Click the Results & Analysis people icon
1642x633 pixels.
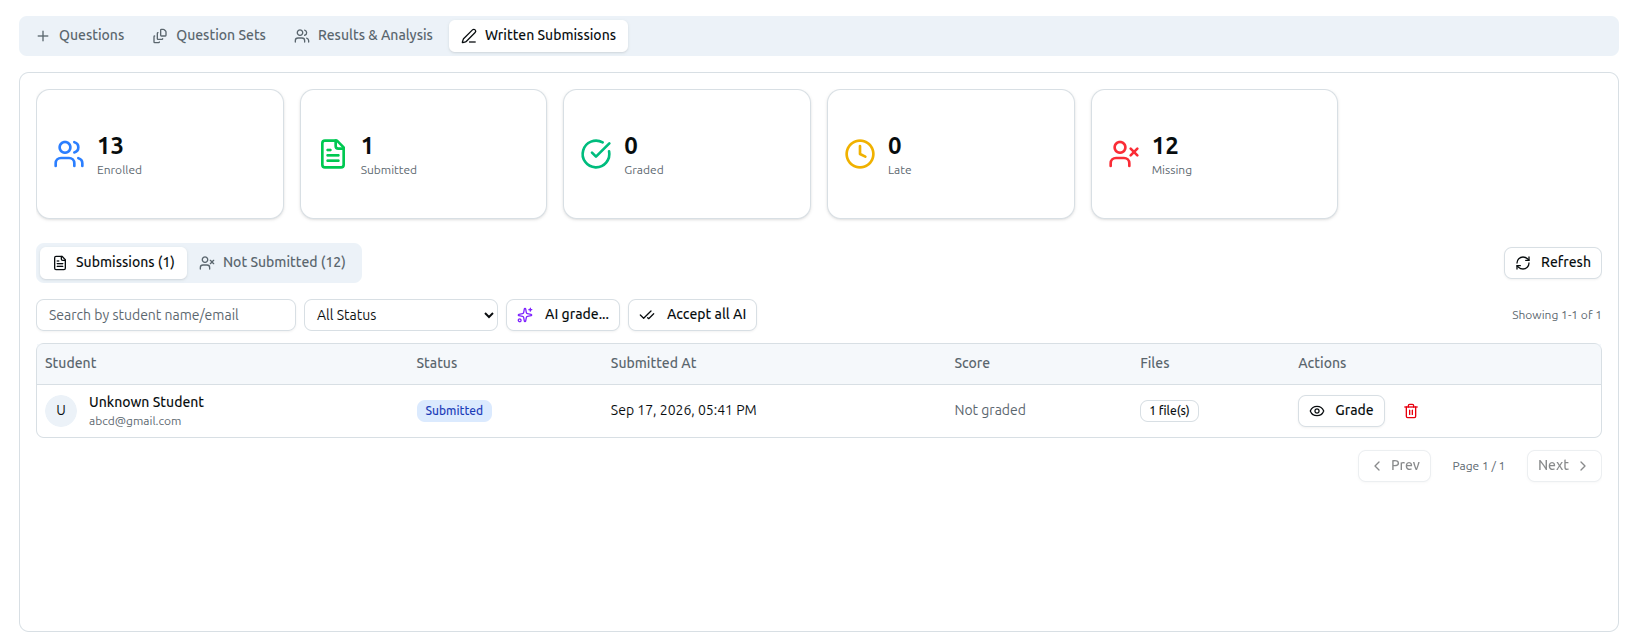click(302, 36)
